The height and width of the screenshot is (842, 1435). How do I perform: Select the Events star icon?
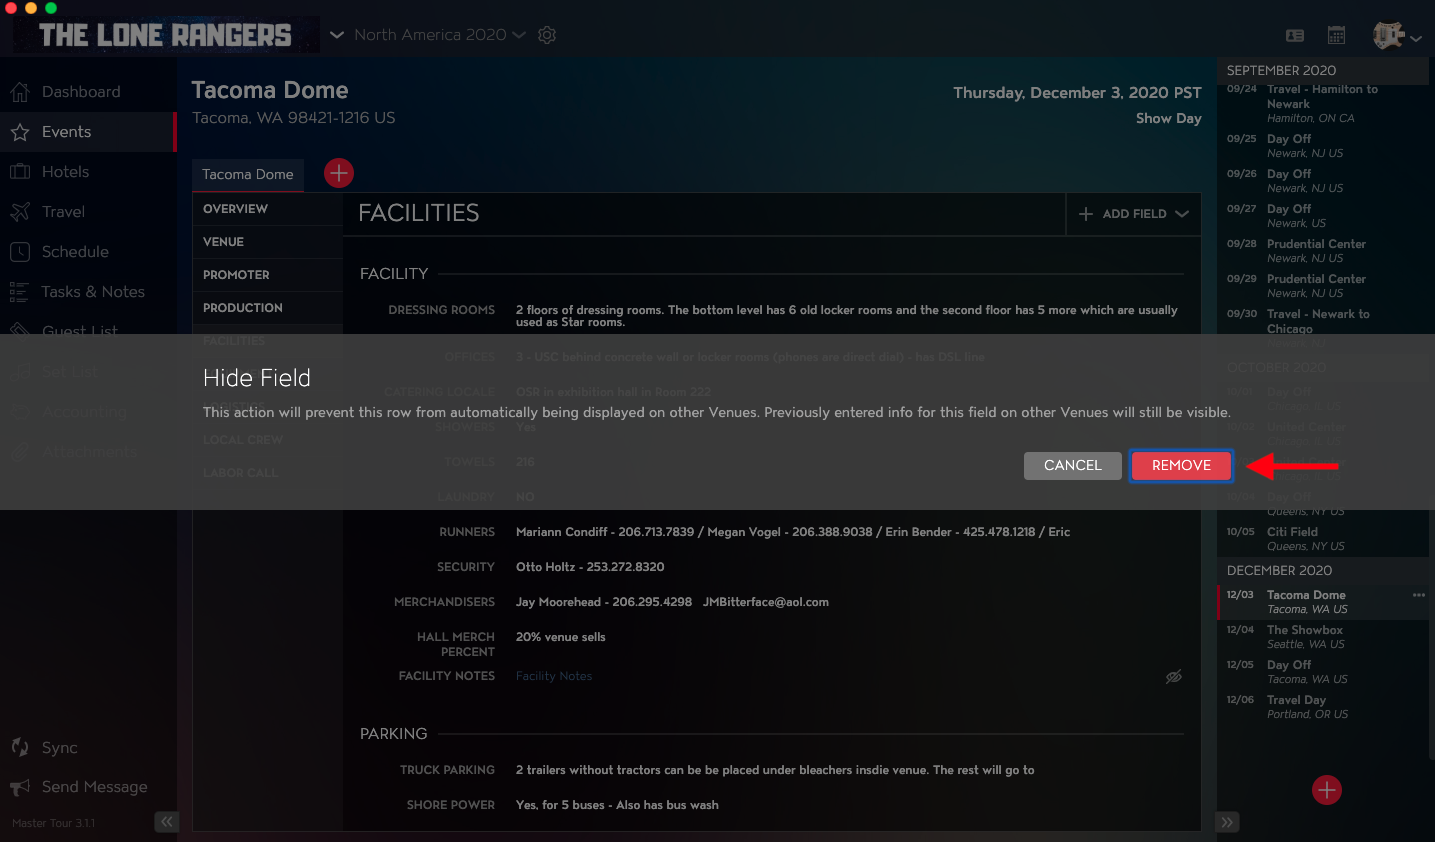coord(20,132)
